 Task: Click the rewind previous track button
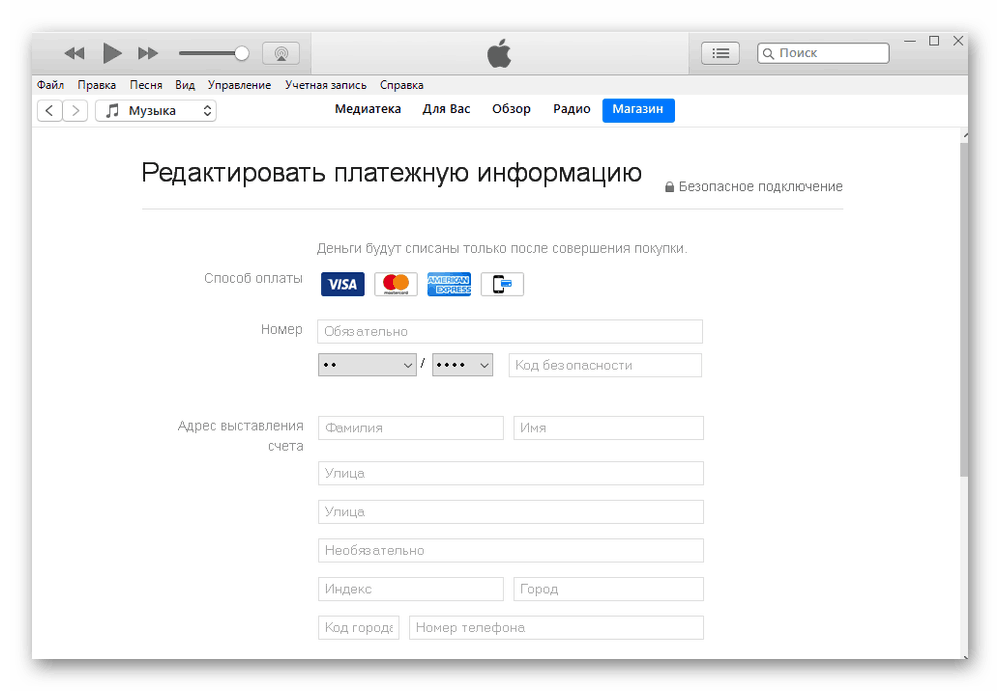point(75,53)
